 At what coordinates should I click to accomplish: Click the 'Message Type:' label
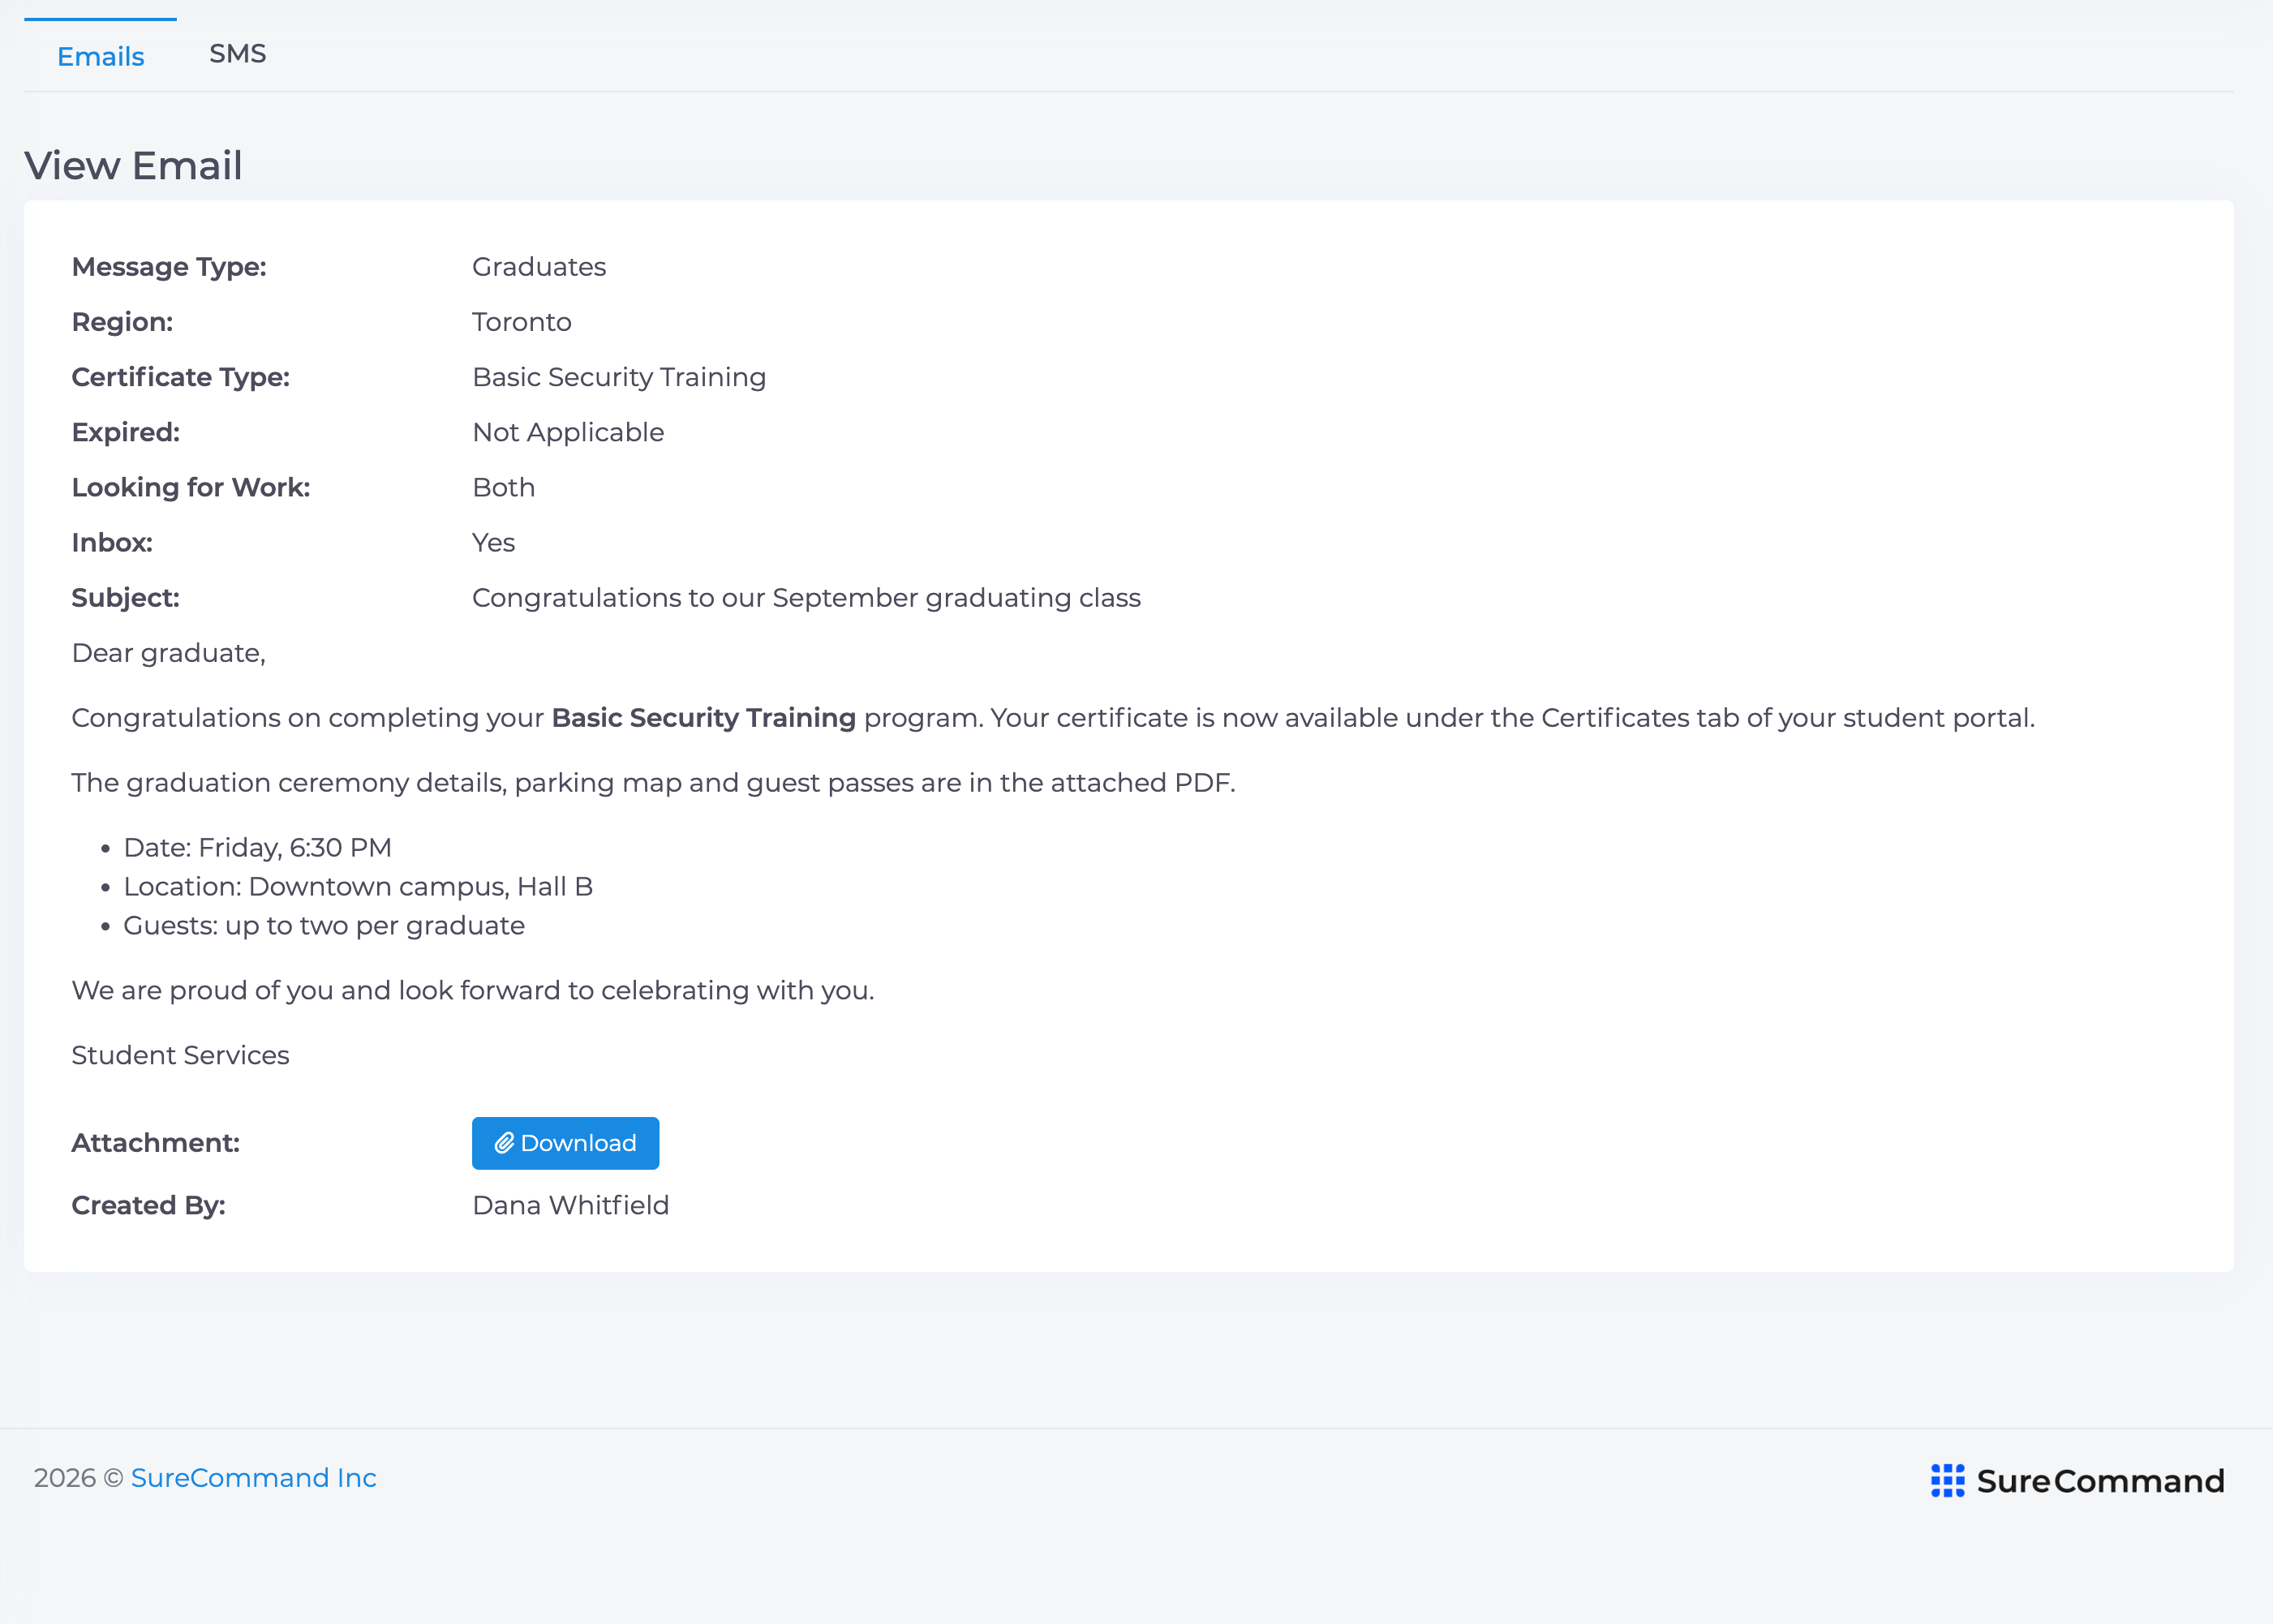click(x=169, y=267)
